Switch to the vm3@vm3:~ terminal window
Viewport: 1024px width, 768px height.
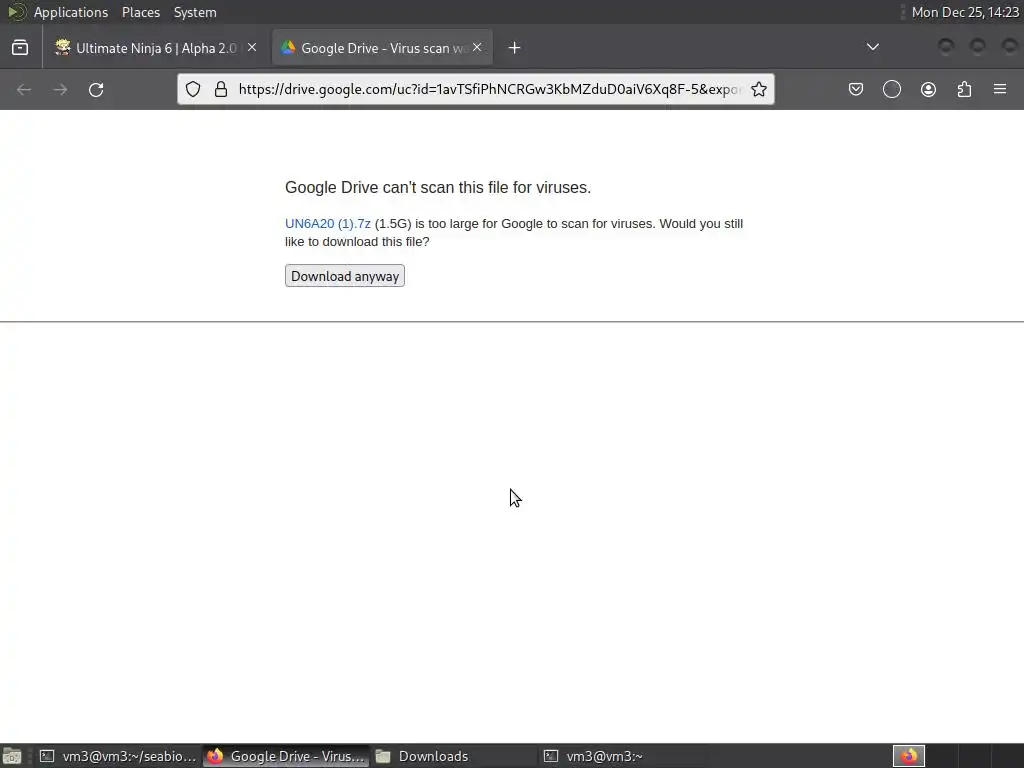click(x=622, y=756)
